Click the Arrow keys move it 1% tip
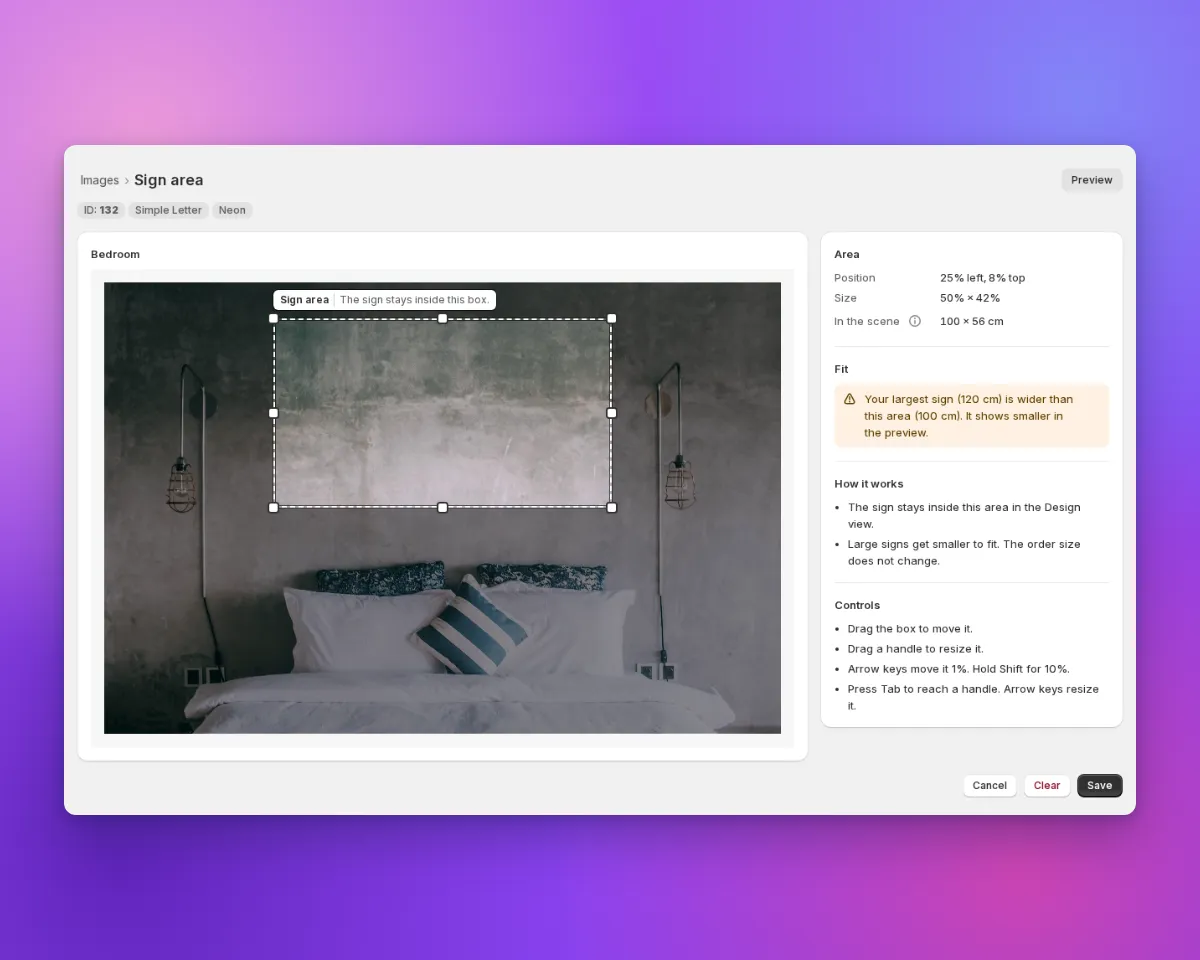The width and height of the screenshot is (1200, 960). [959, 669]
